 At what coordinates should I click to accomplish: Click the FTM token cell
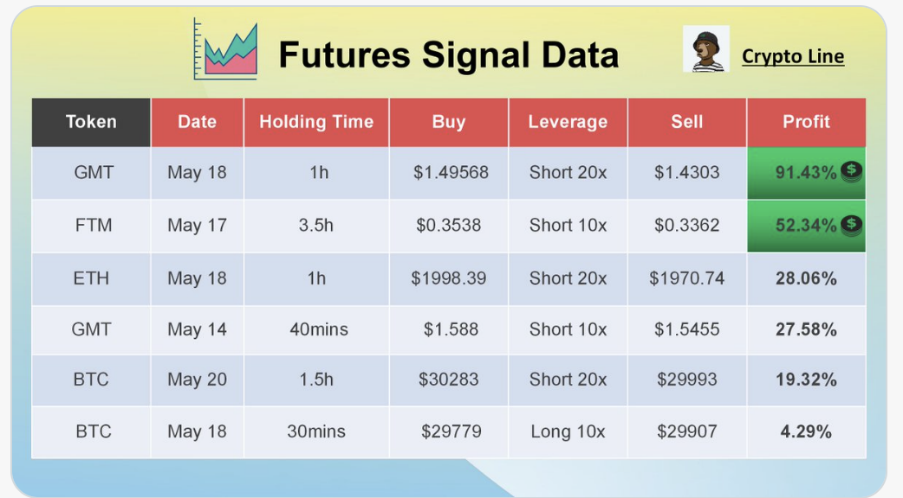(91, 225)
